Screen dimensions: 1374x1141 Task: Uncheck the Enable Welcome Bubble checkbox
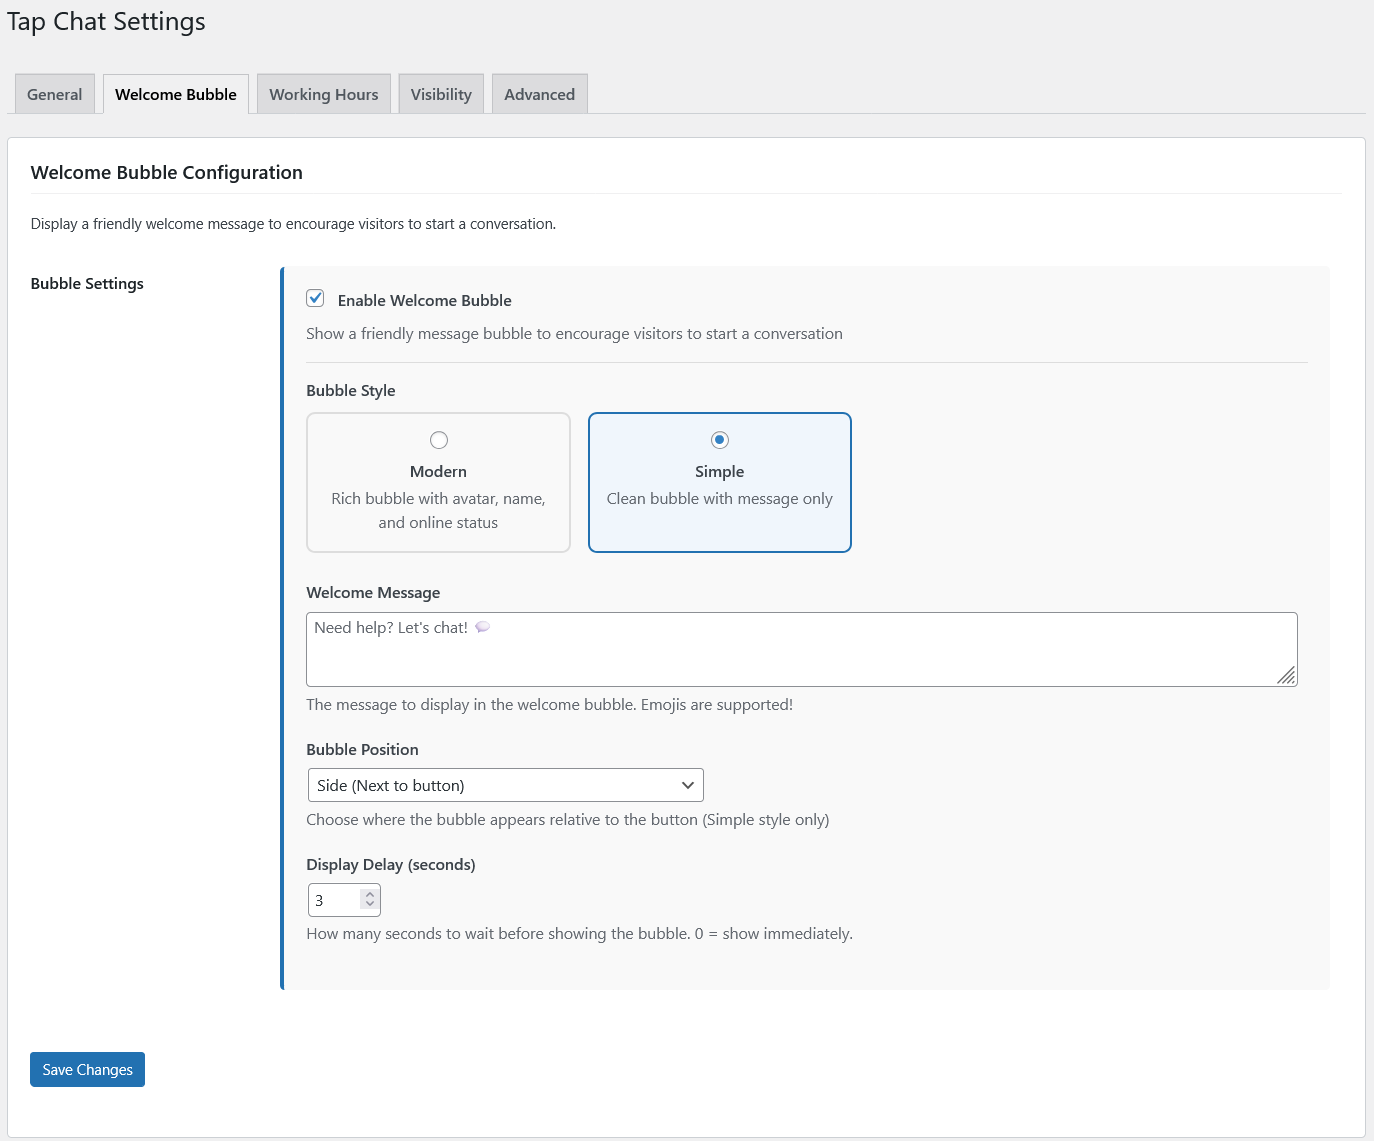pos(315,298)
